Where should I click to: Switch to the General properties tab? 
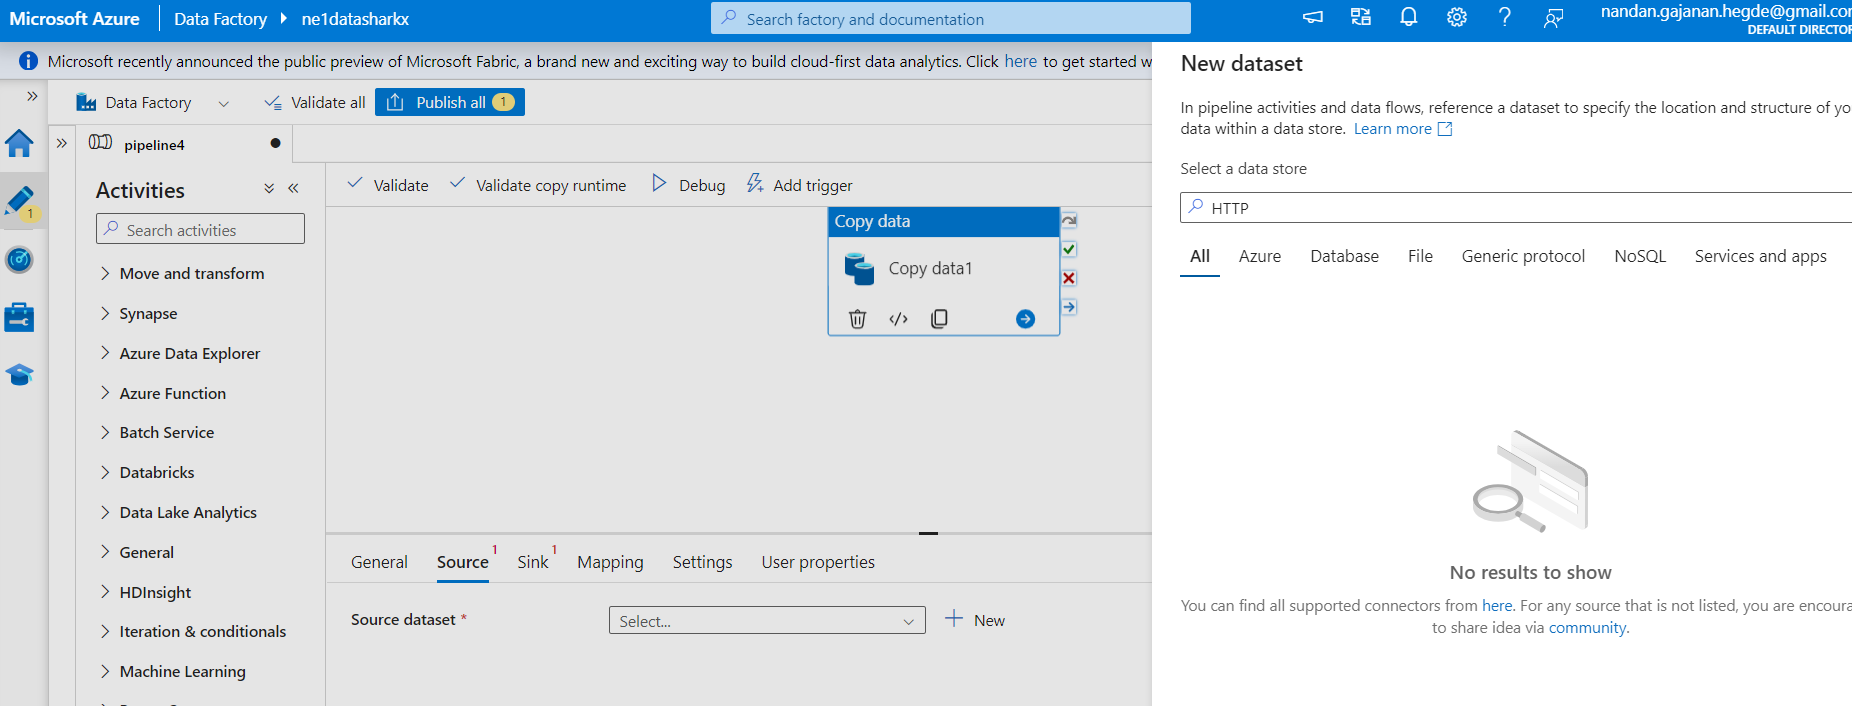click(379, 562)
